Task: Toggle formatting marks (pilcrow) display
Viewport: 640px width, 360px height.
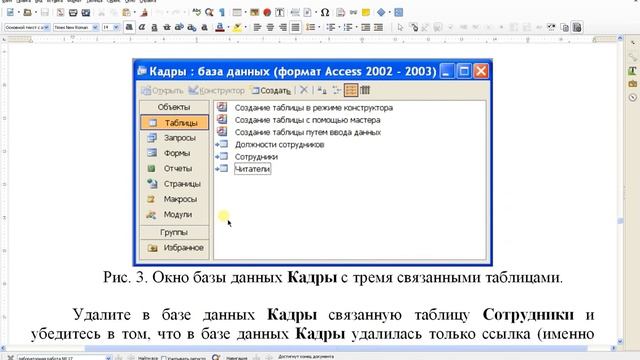Action: 222,13
